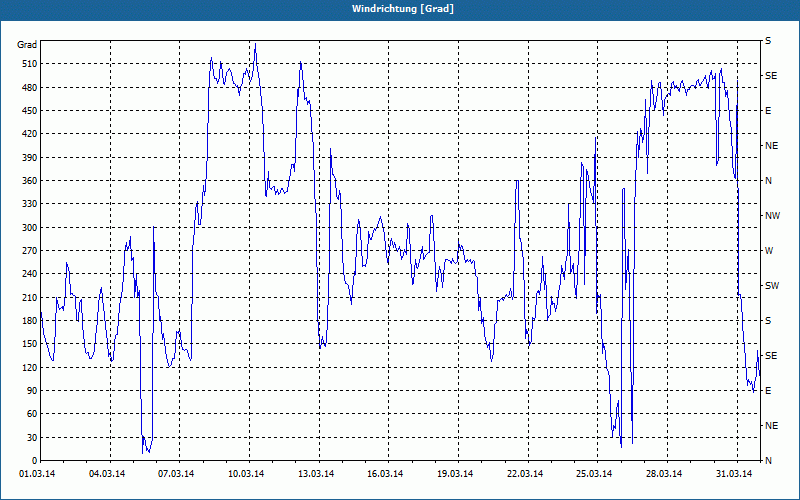Select the 120 y-axis value

click(x=30, y=367)
